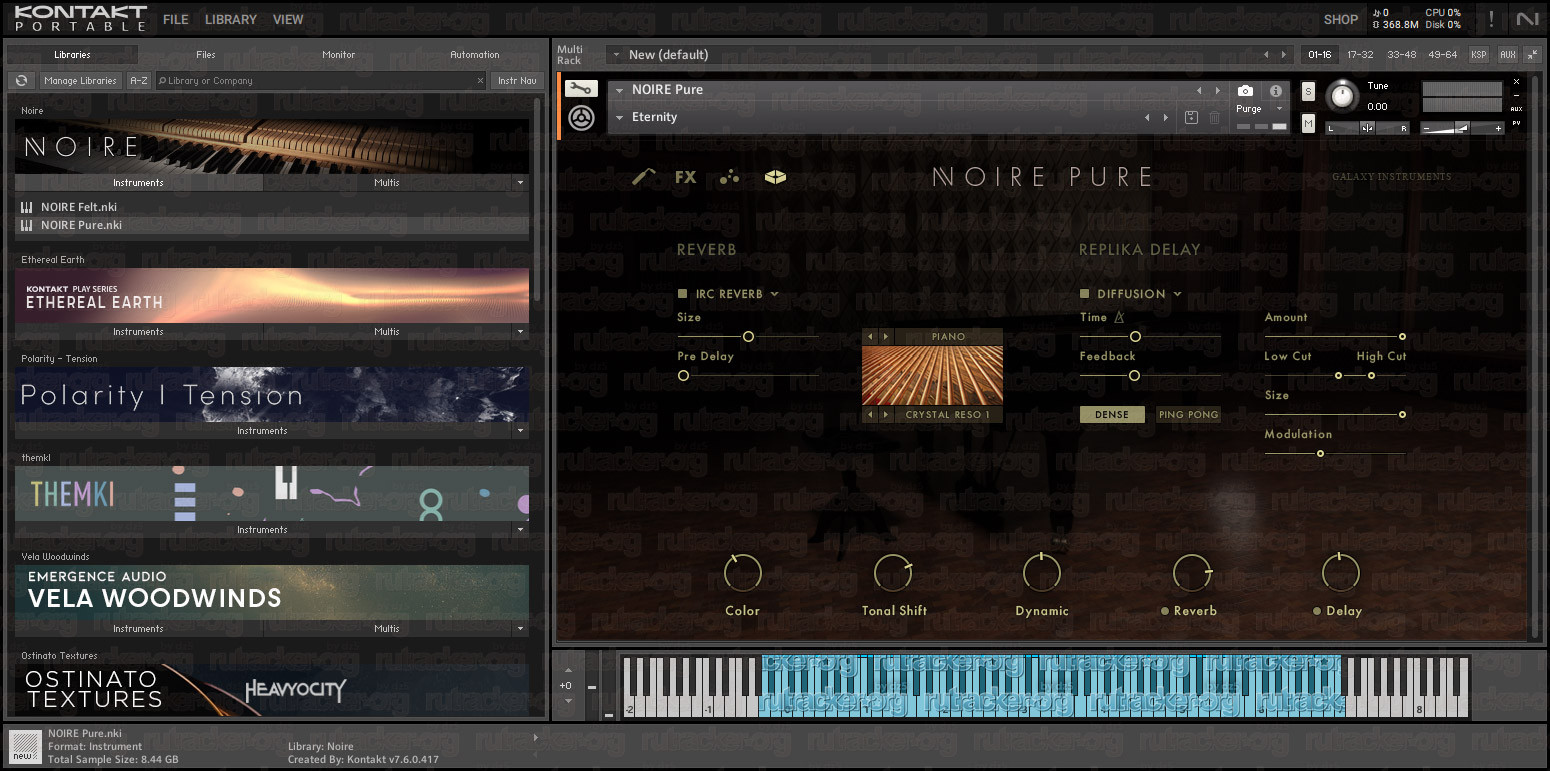Click the exclamation warning icon in header

tap(1492, 19)
